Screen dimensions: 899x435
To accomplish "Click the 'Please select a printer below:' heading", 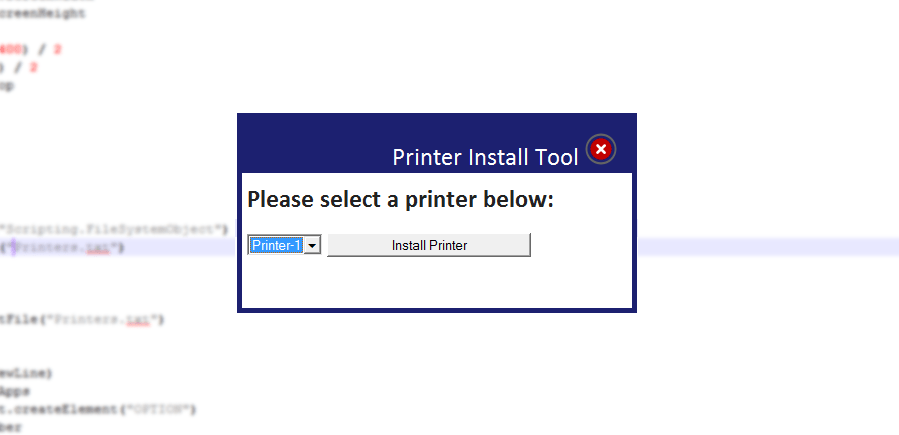I will click(x=400, y=199).
